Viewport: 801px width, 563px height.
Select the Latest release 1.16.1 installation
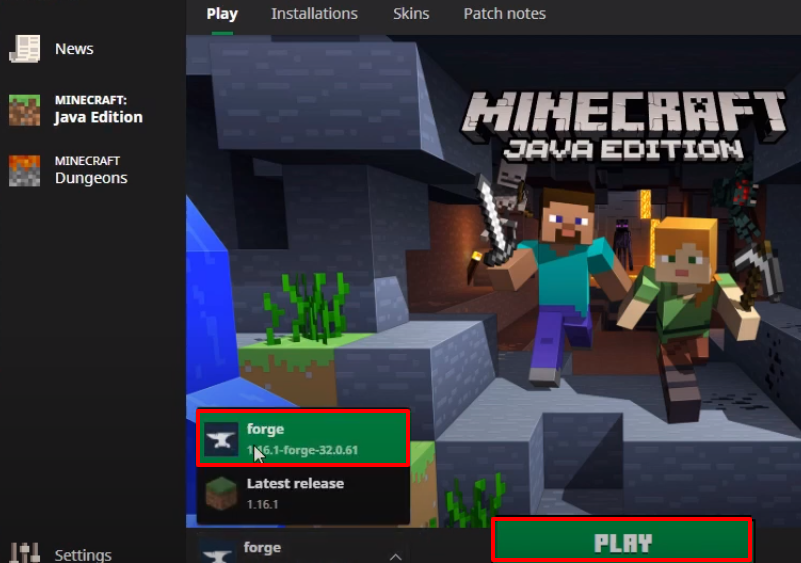tap(303, 494)
